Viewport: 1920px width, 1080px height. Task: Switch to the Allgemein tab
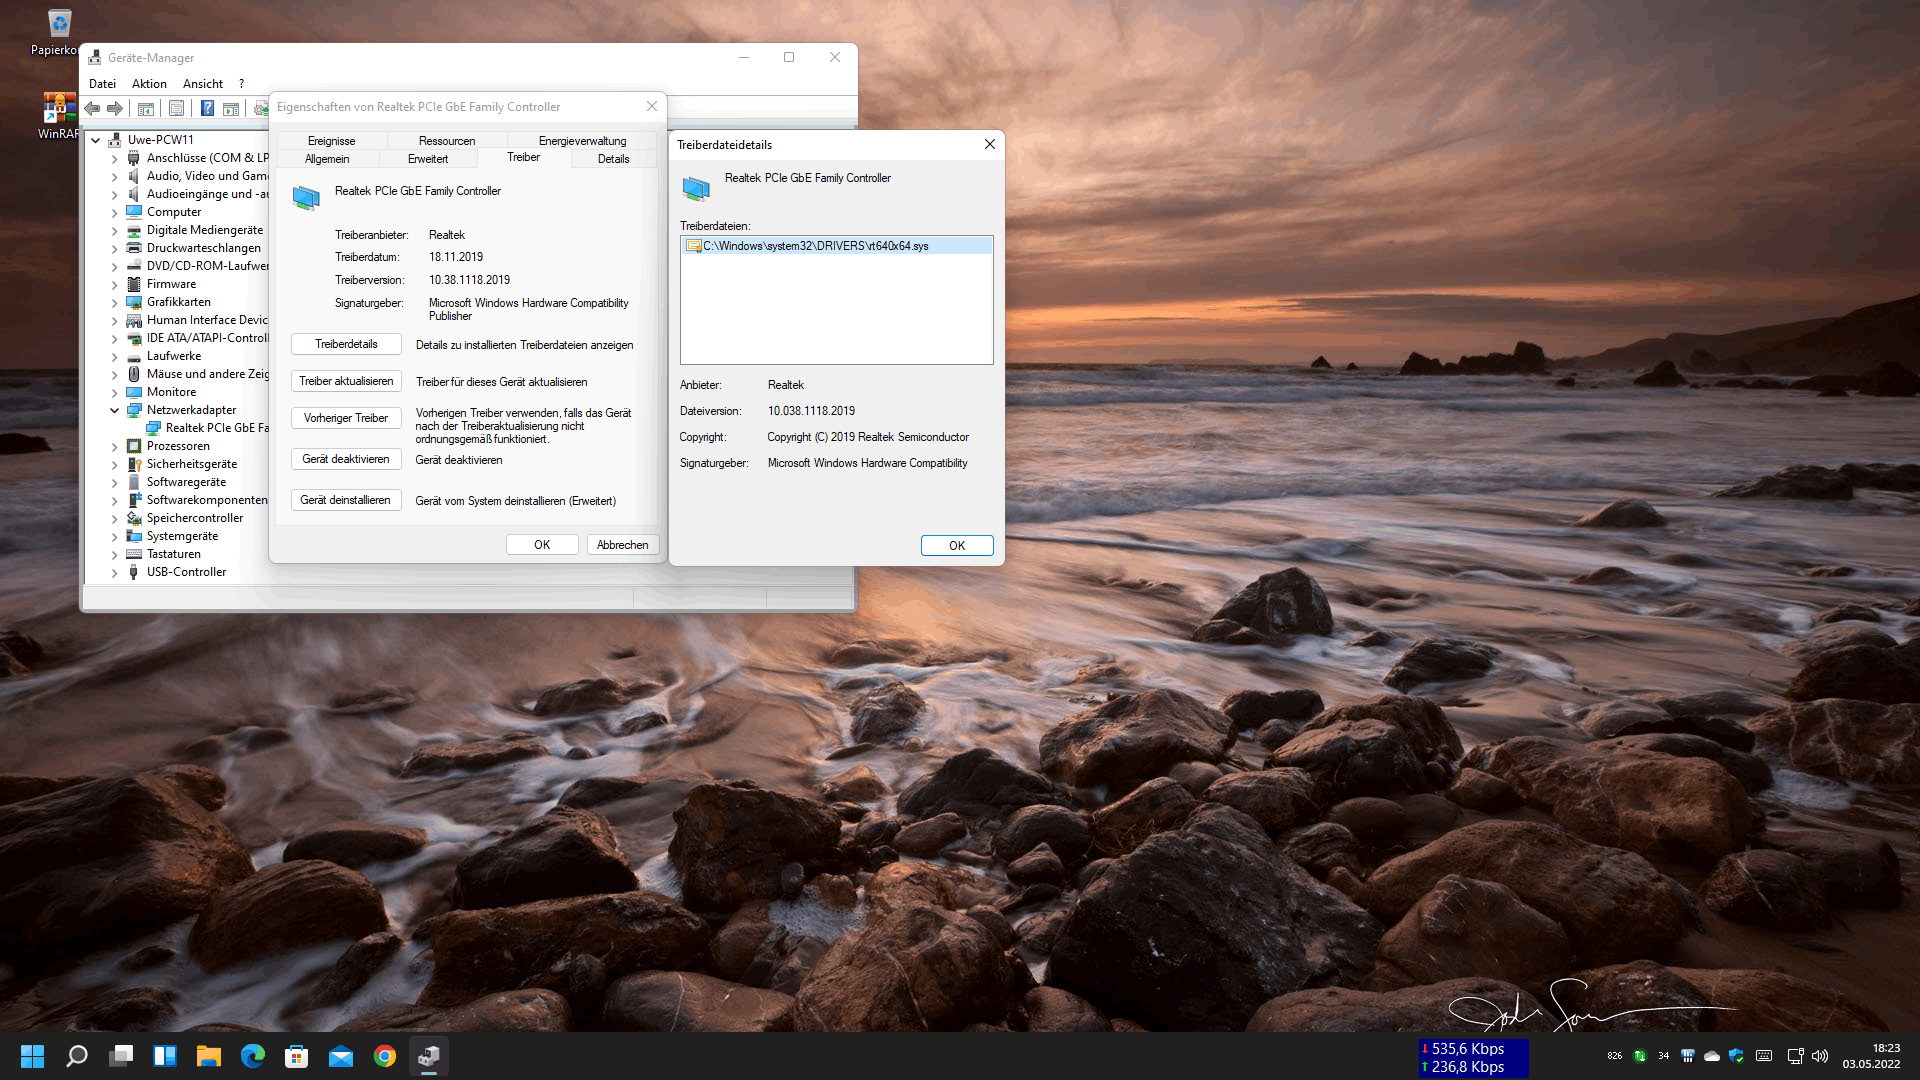tap(327, 159)
